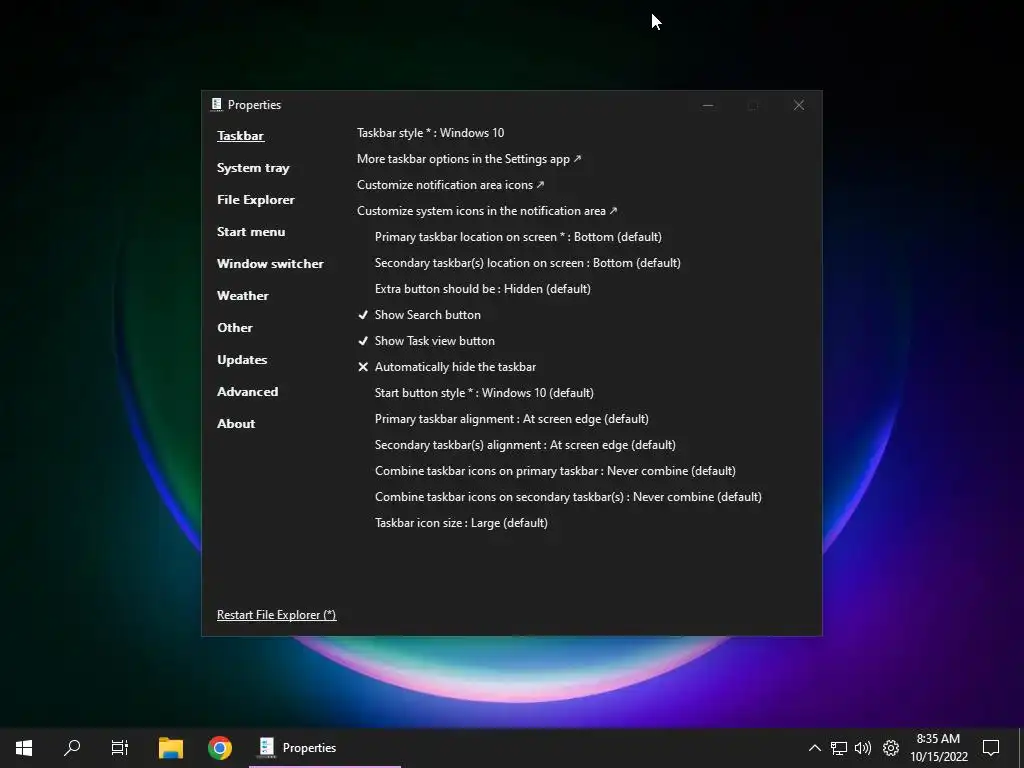Switch to Updates section
The height and width of the screenshot is (768, 1024).
(x=242, y=360)
